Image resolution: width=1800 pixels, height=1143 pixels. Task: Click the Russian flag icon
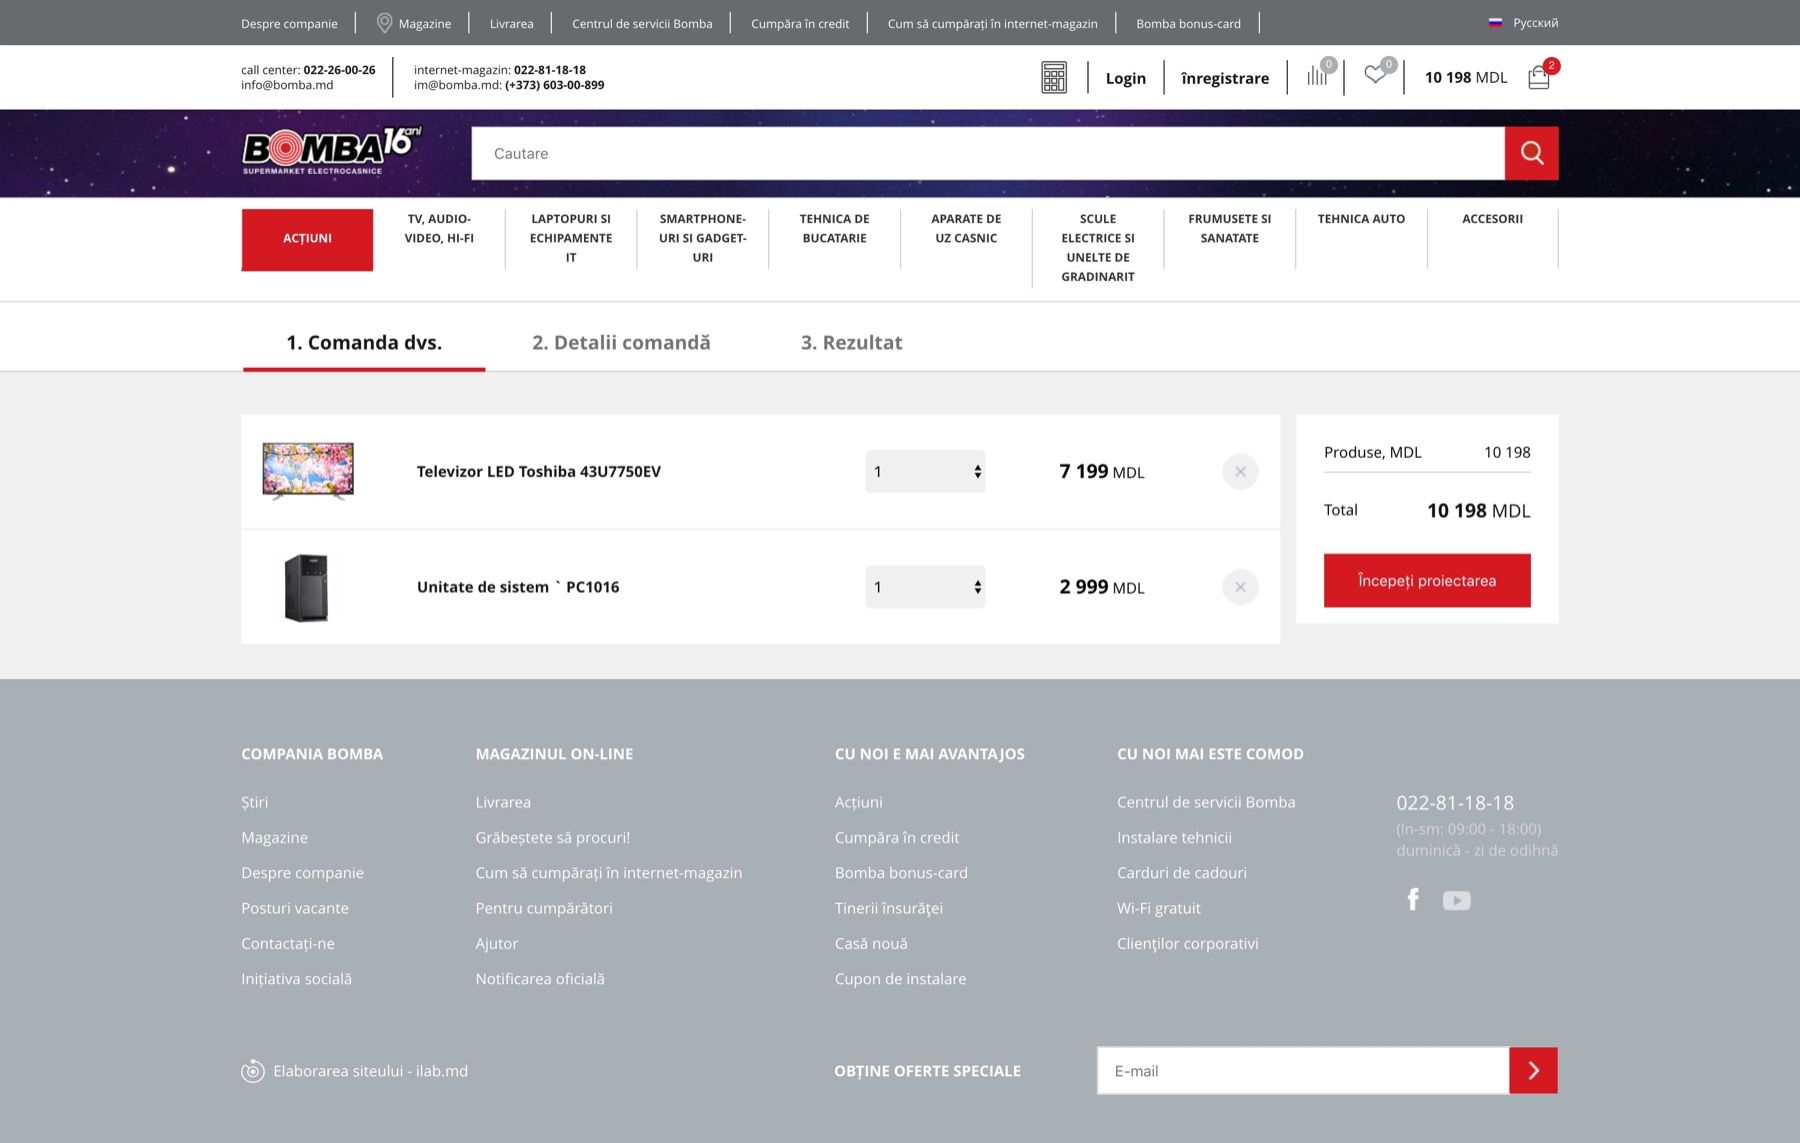(1495, 23)
